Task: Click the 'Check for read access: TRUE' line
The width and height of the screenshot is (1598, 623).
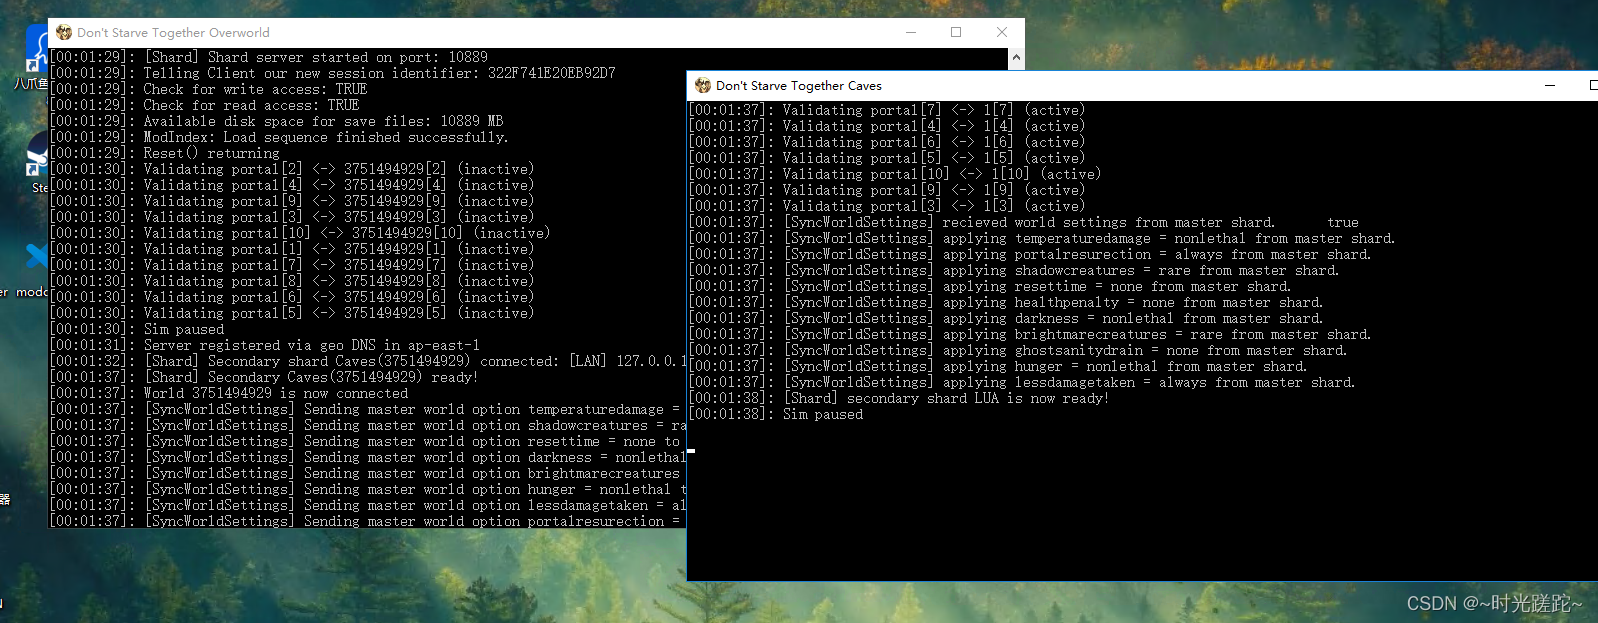Action: [x=205, y=105]
